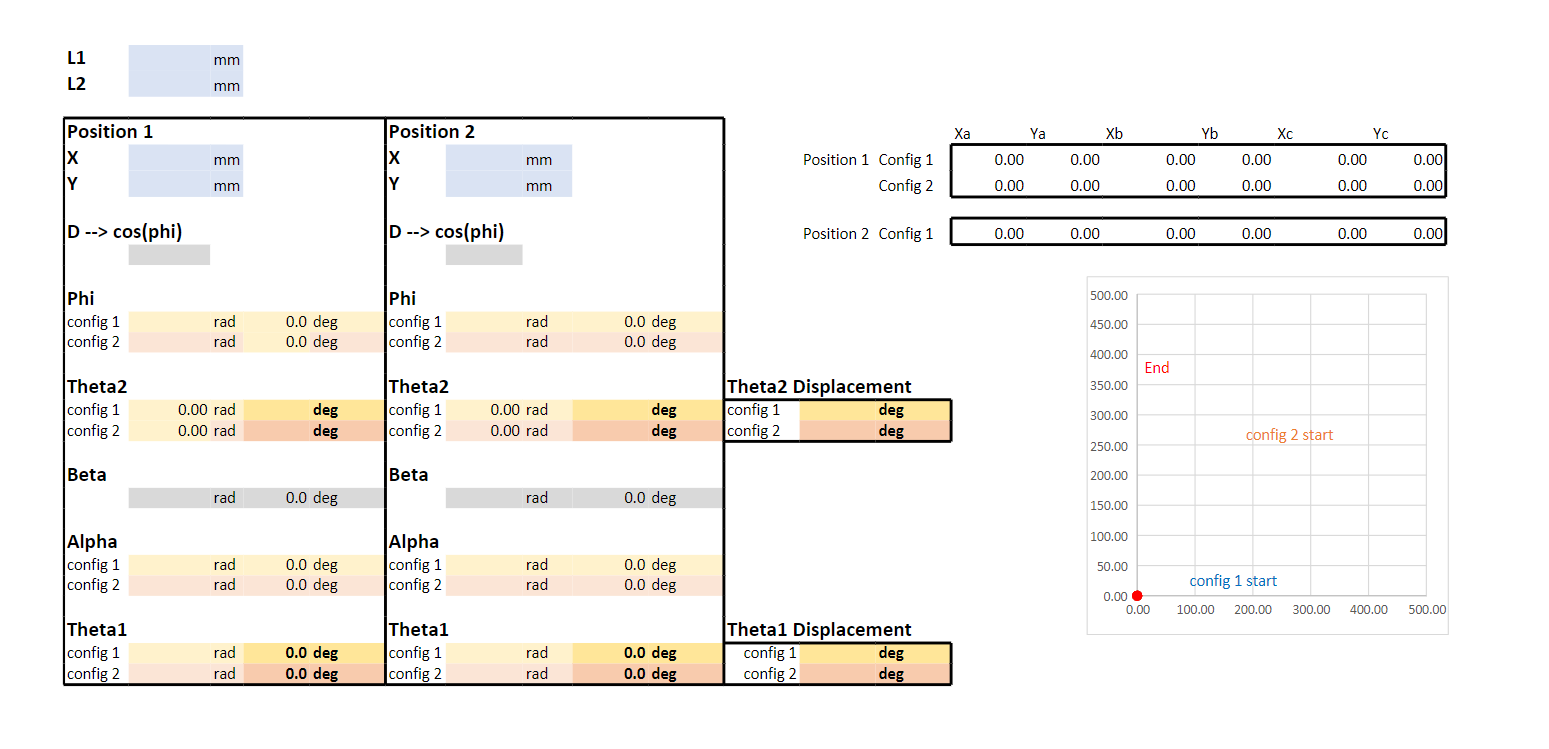Select the Position 2 Y input cell

(x=485, y=185)
